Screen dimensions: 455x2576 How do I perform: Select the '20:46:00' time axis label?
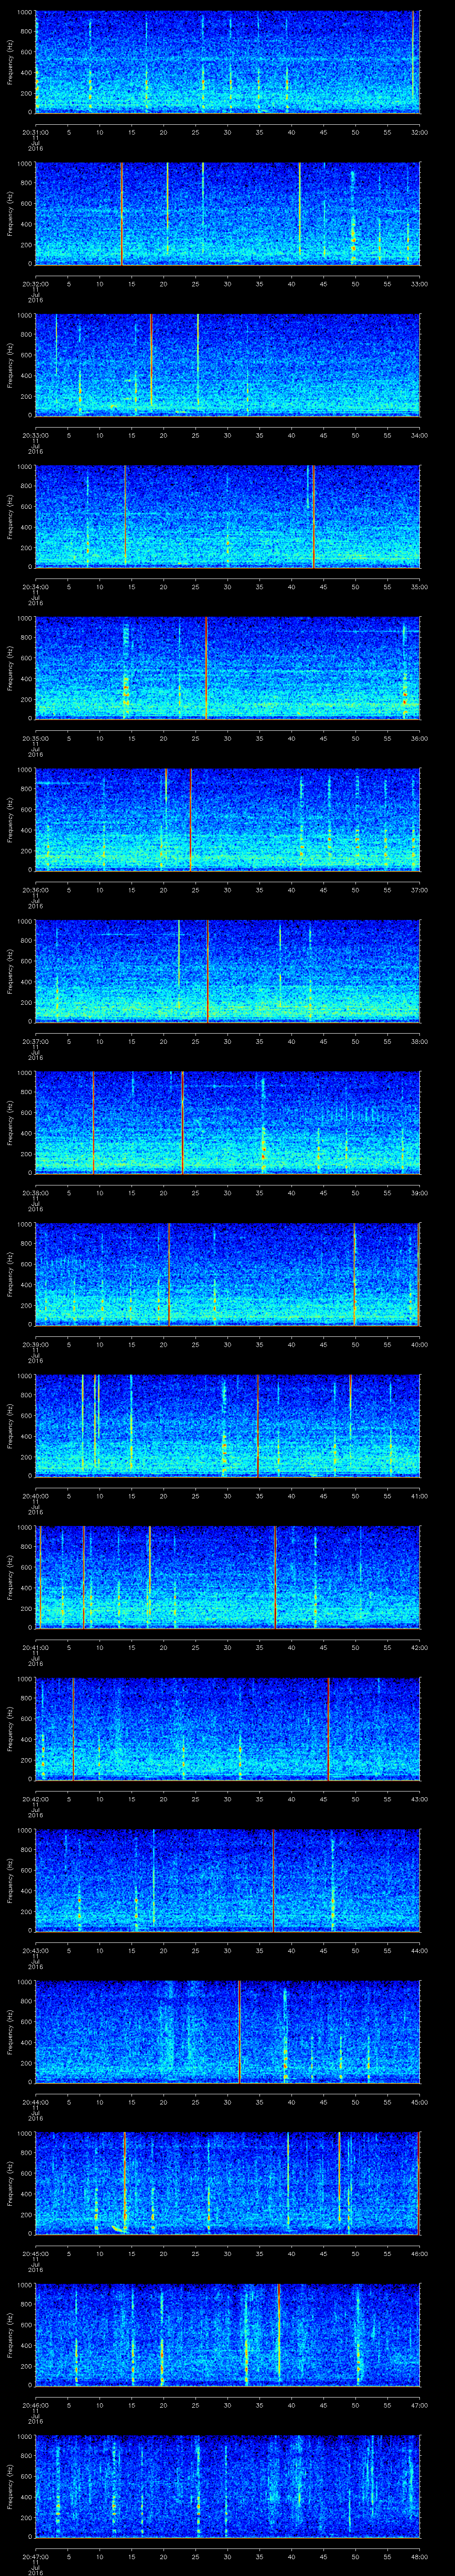(35, 2405)
